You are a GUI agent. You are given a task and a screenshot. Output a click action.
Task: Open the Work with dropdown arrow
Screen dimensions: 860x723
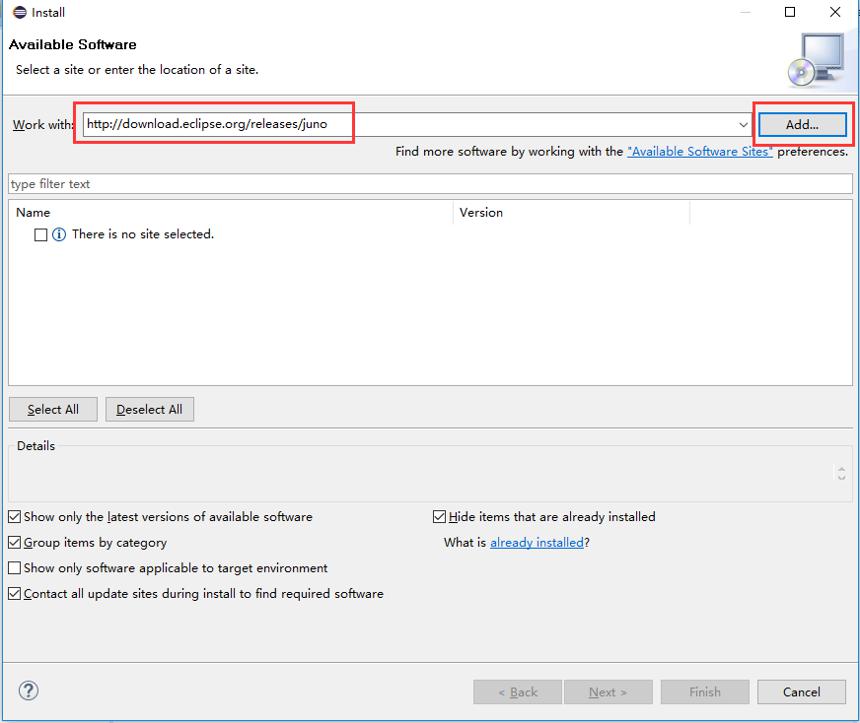743,125
